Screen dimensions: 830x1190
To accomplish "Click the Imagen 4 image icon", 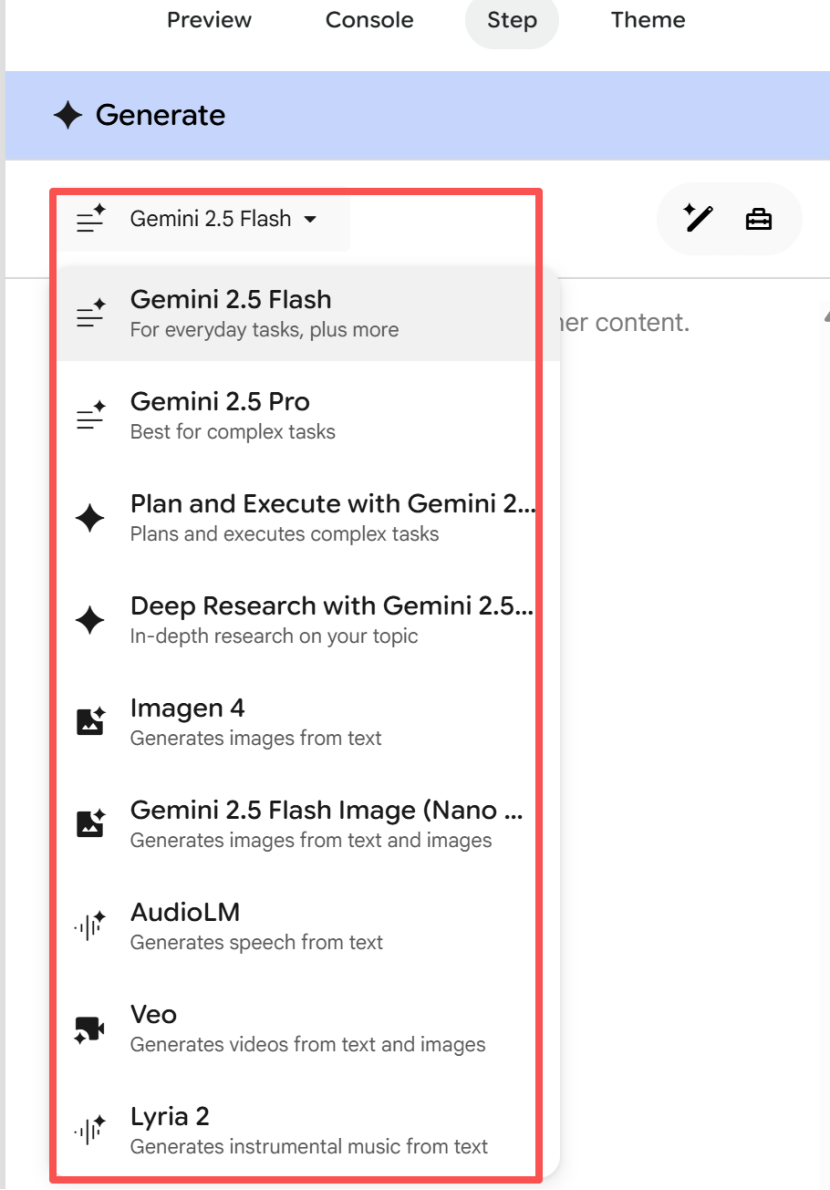I will (90, 721).
